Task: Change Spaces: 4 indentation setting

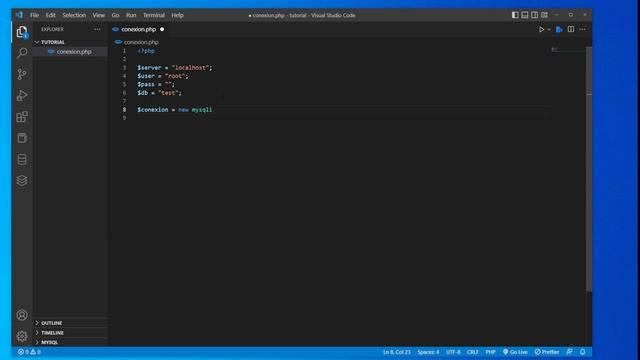Action: coord(428,352)
